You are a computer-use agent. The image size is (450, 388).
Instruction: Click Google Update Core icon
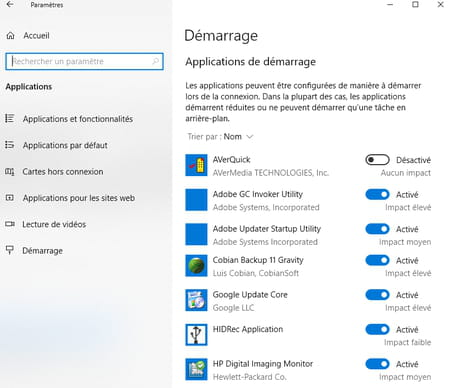[x=196, y=300]
